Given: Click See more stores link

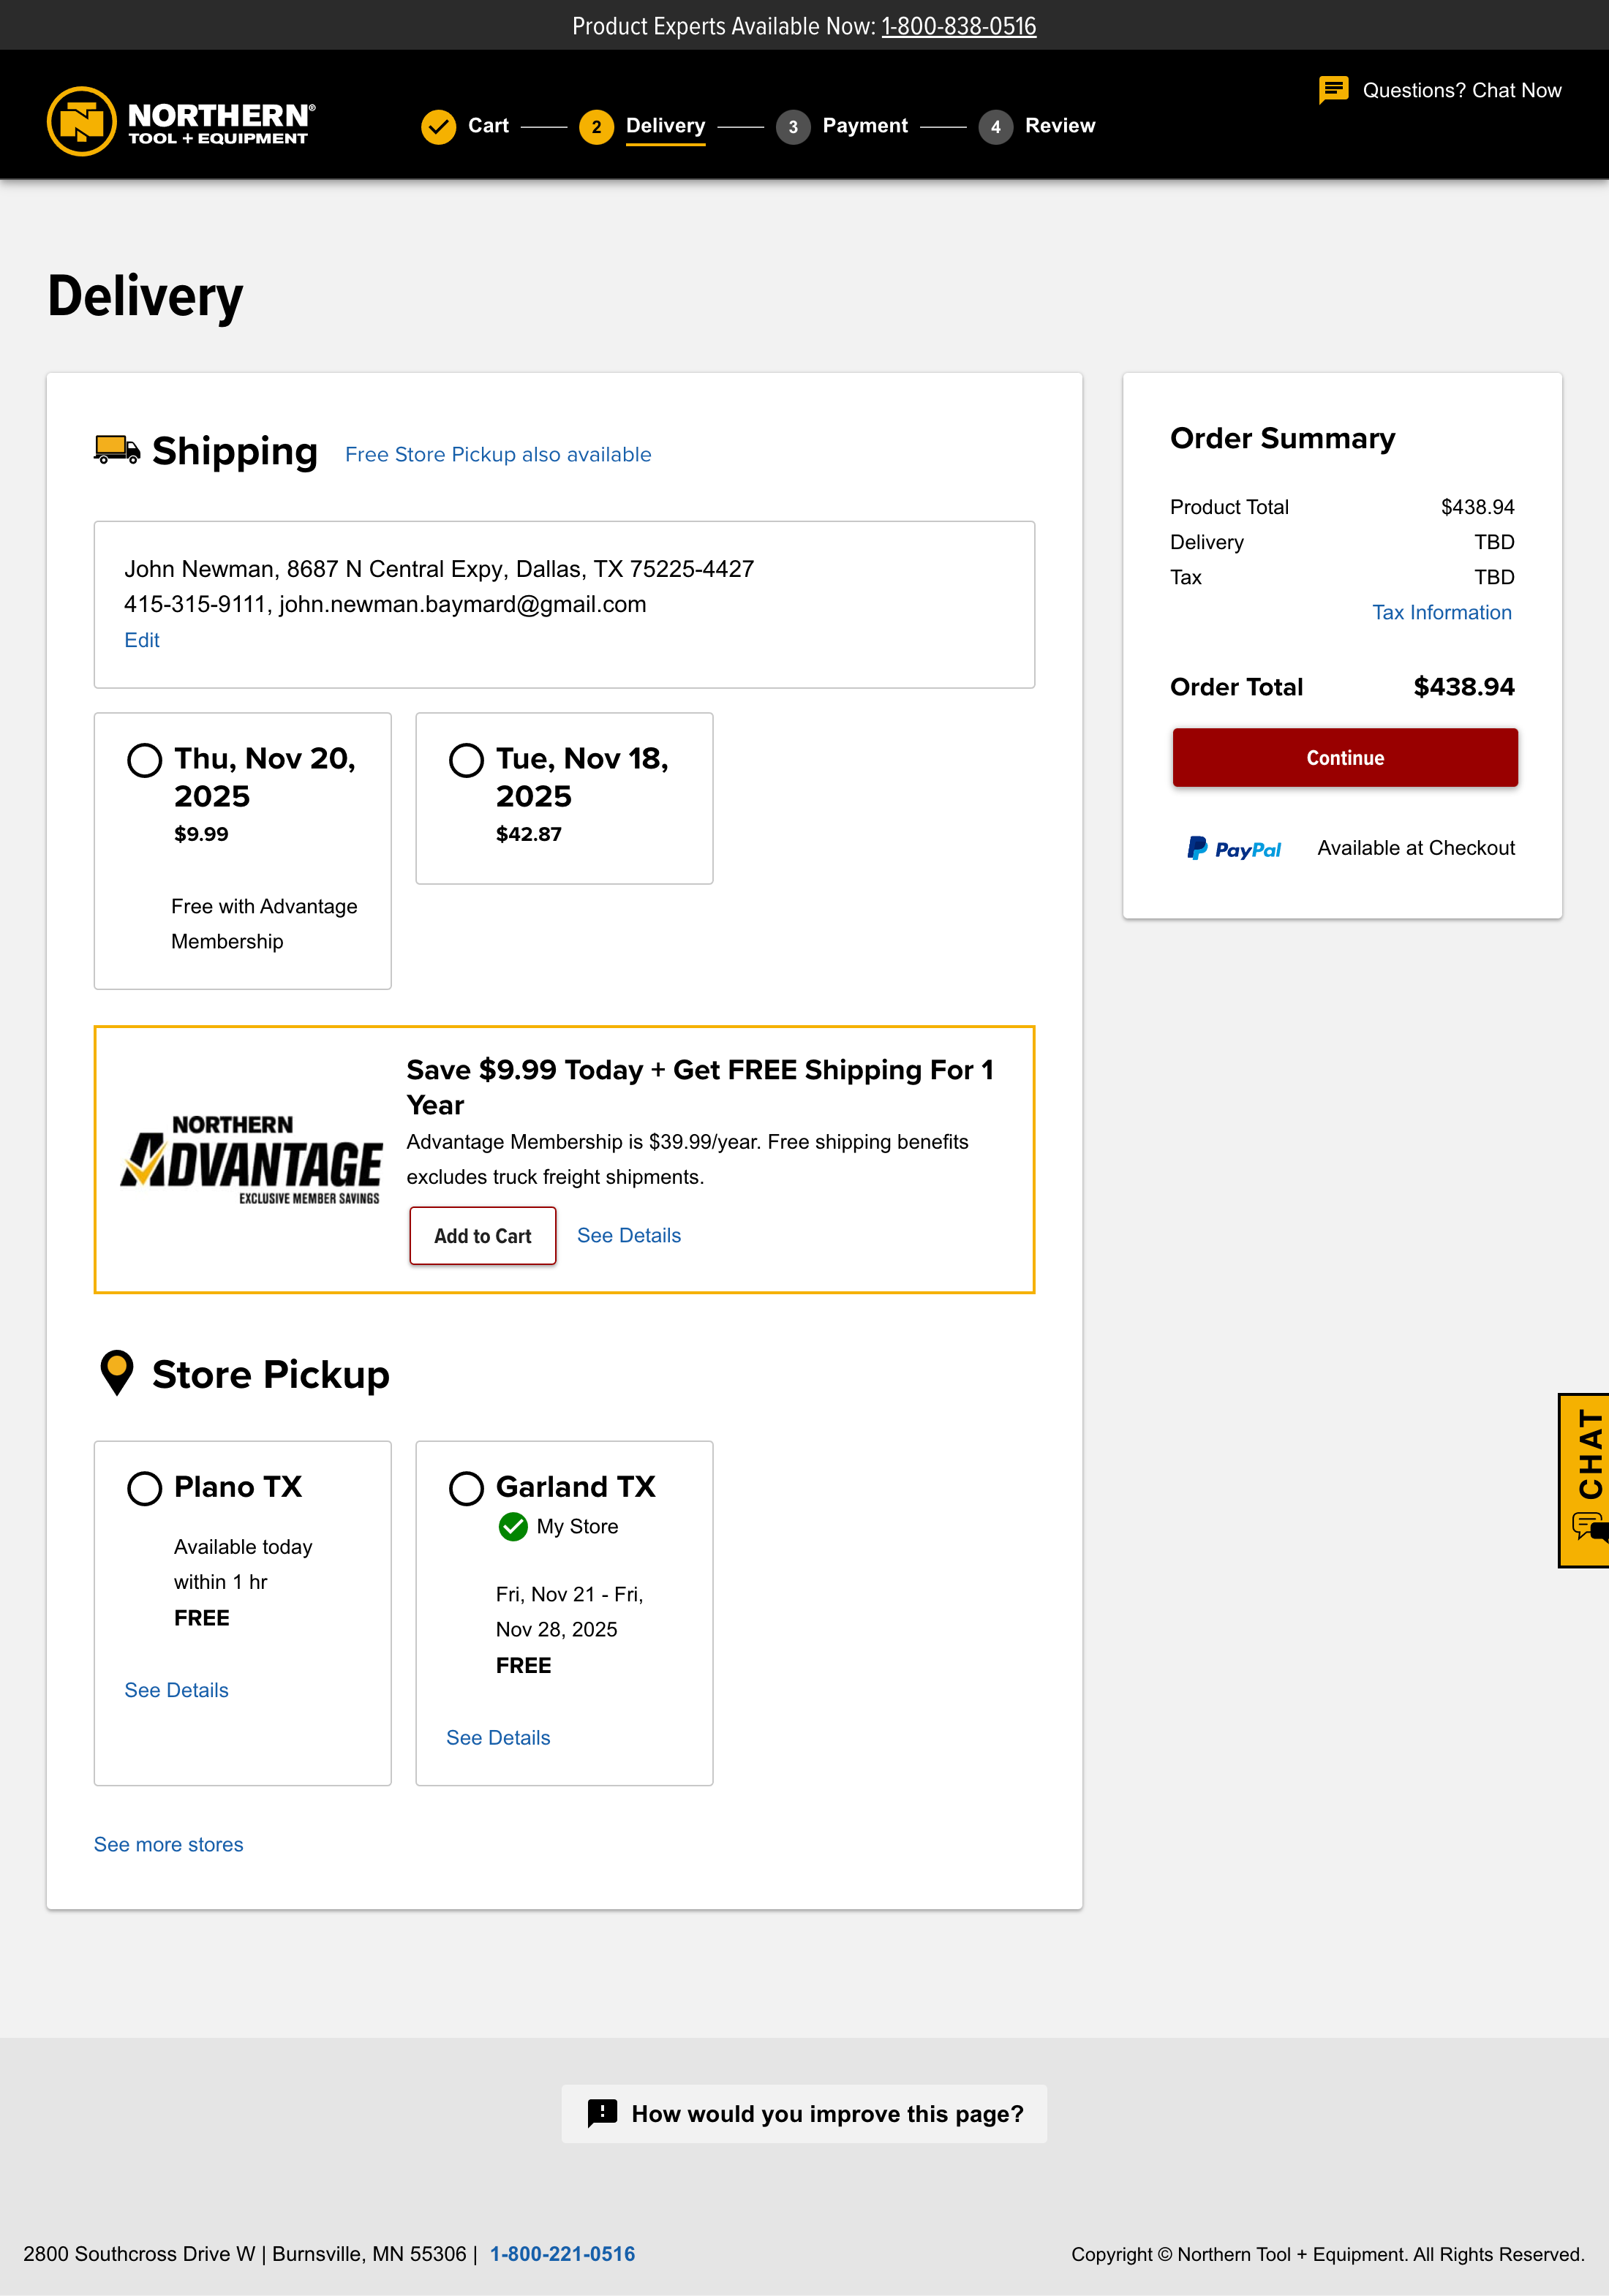Looking at the screenshot, I should [168, 1844].
